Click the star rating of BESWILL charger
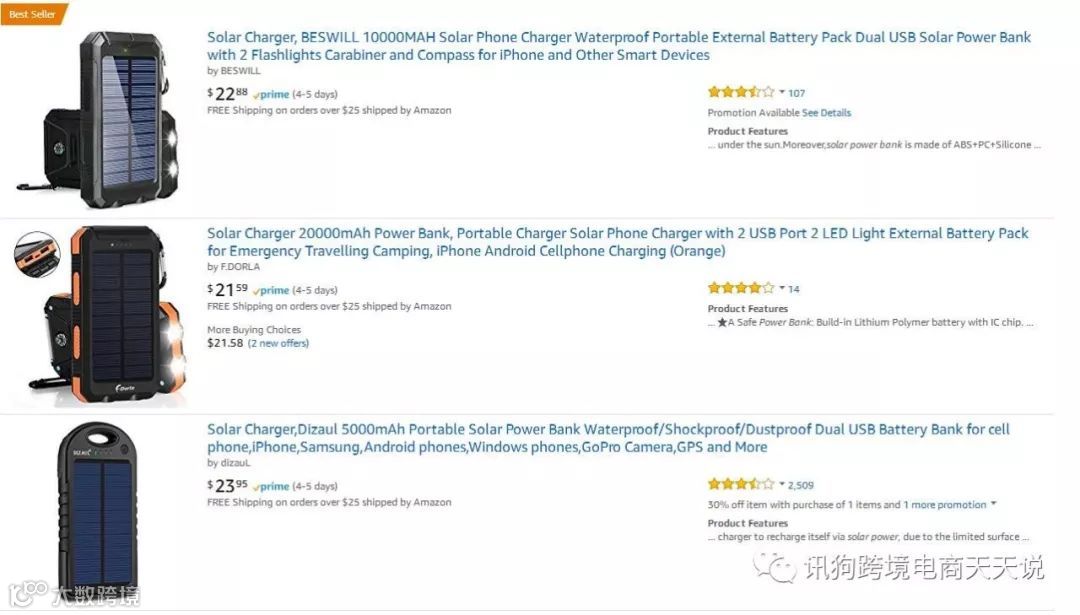 click(x=741, y=92)
